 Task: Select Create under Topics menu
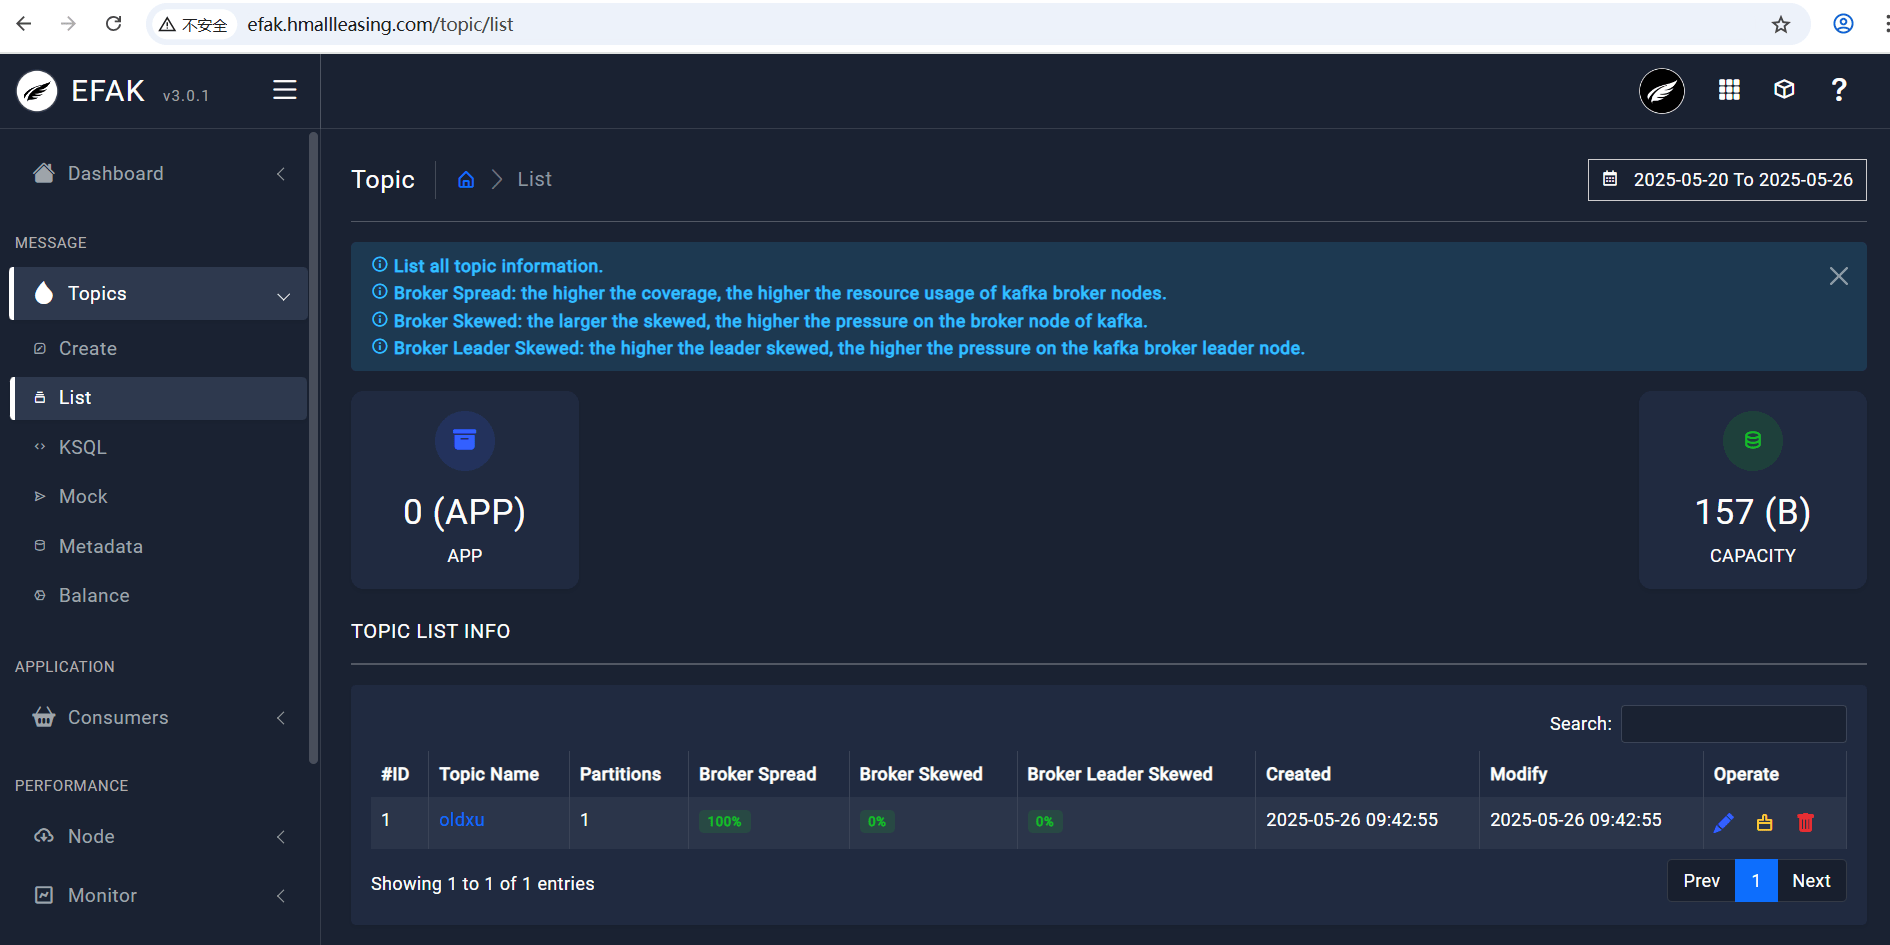point(88,349)
